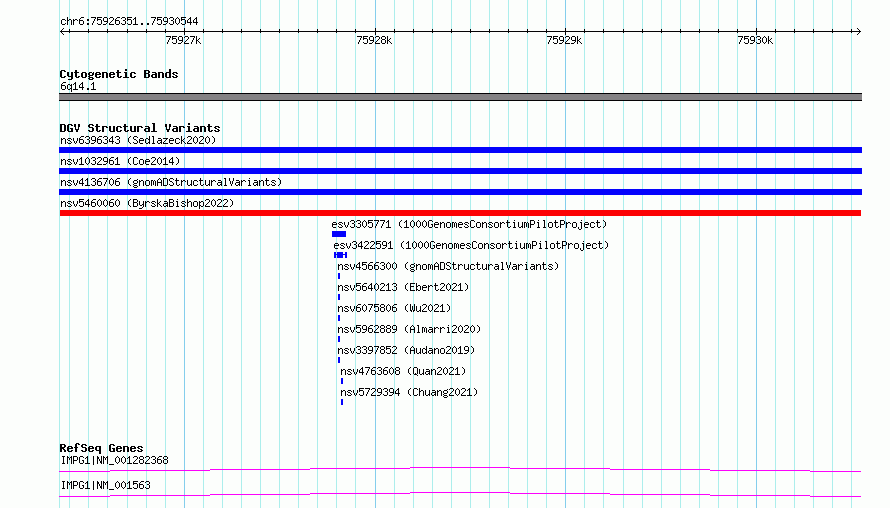Screen dimensions: 890x508
Task: Click the nsv3397852 (Audano2019) label
Action: [406, 350]
